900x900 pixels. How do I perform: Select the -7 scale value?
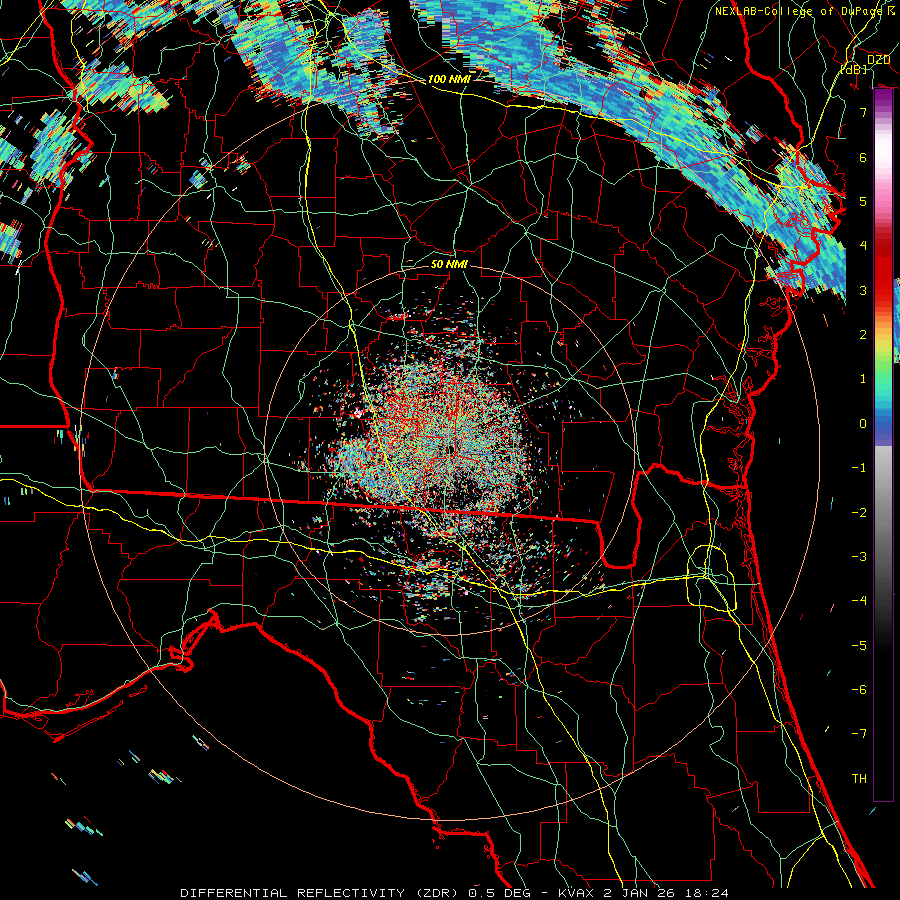[x=859, y=734]
